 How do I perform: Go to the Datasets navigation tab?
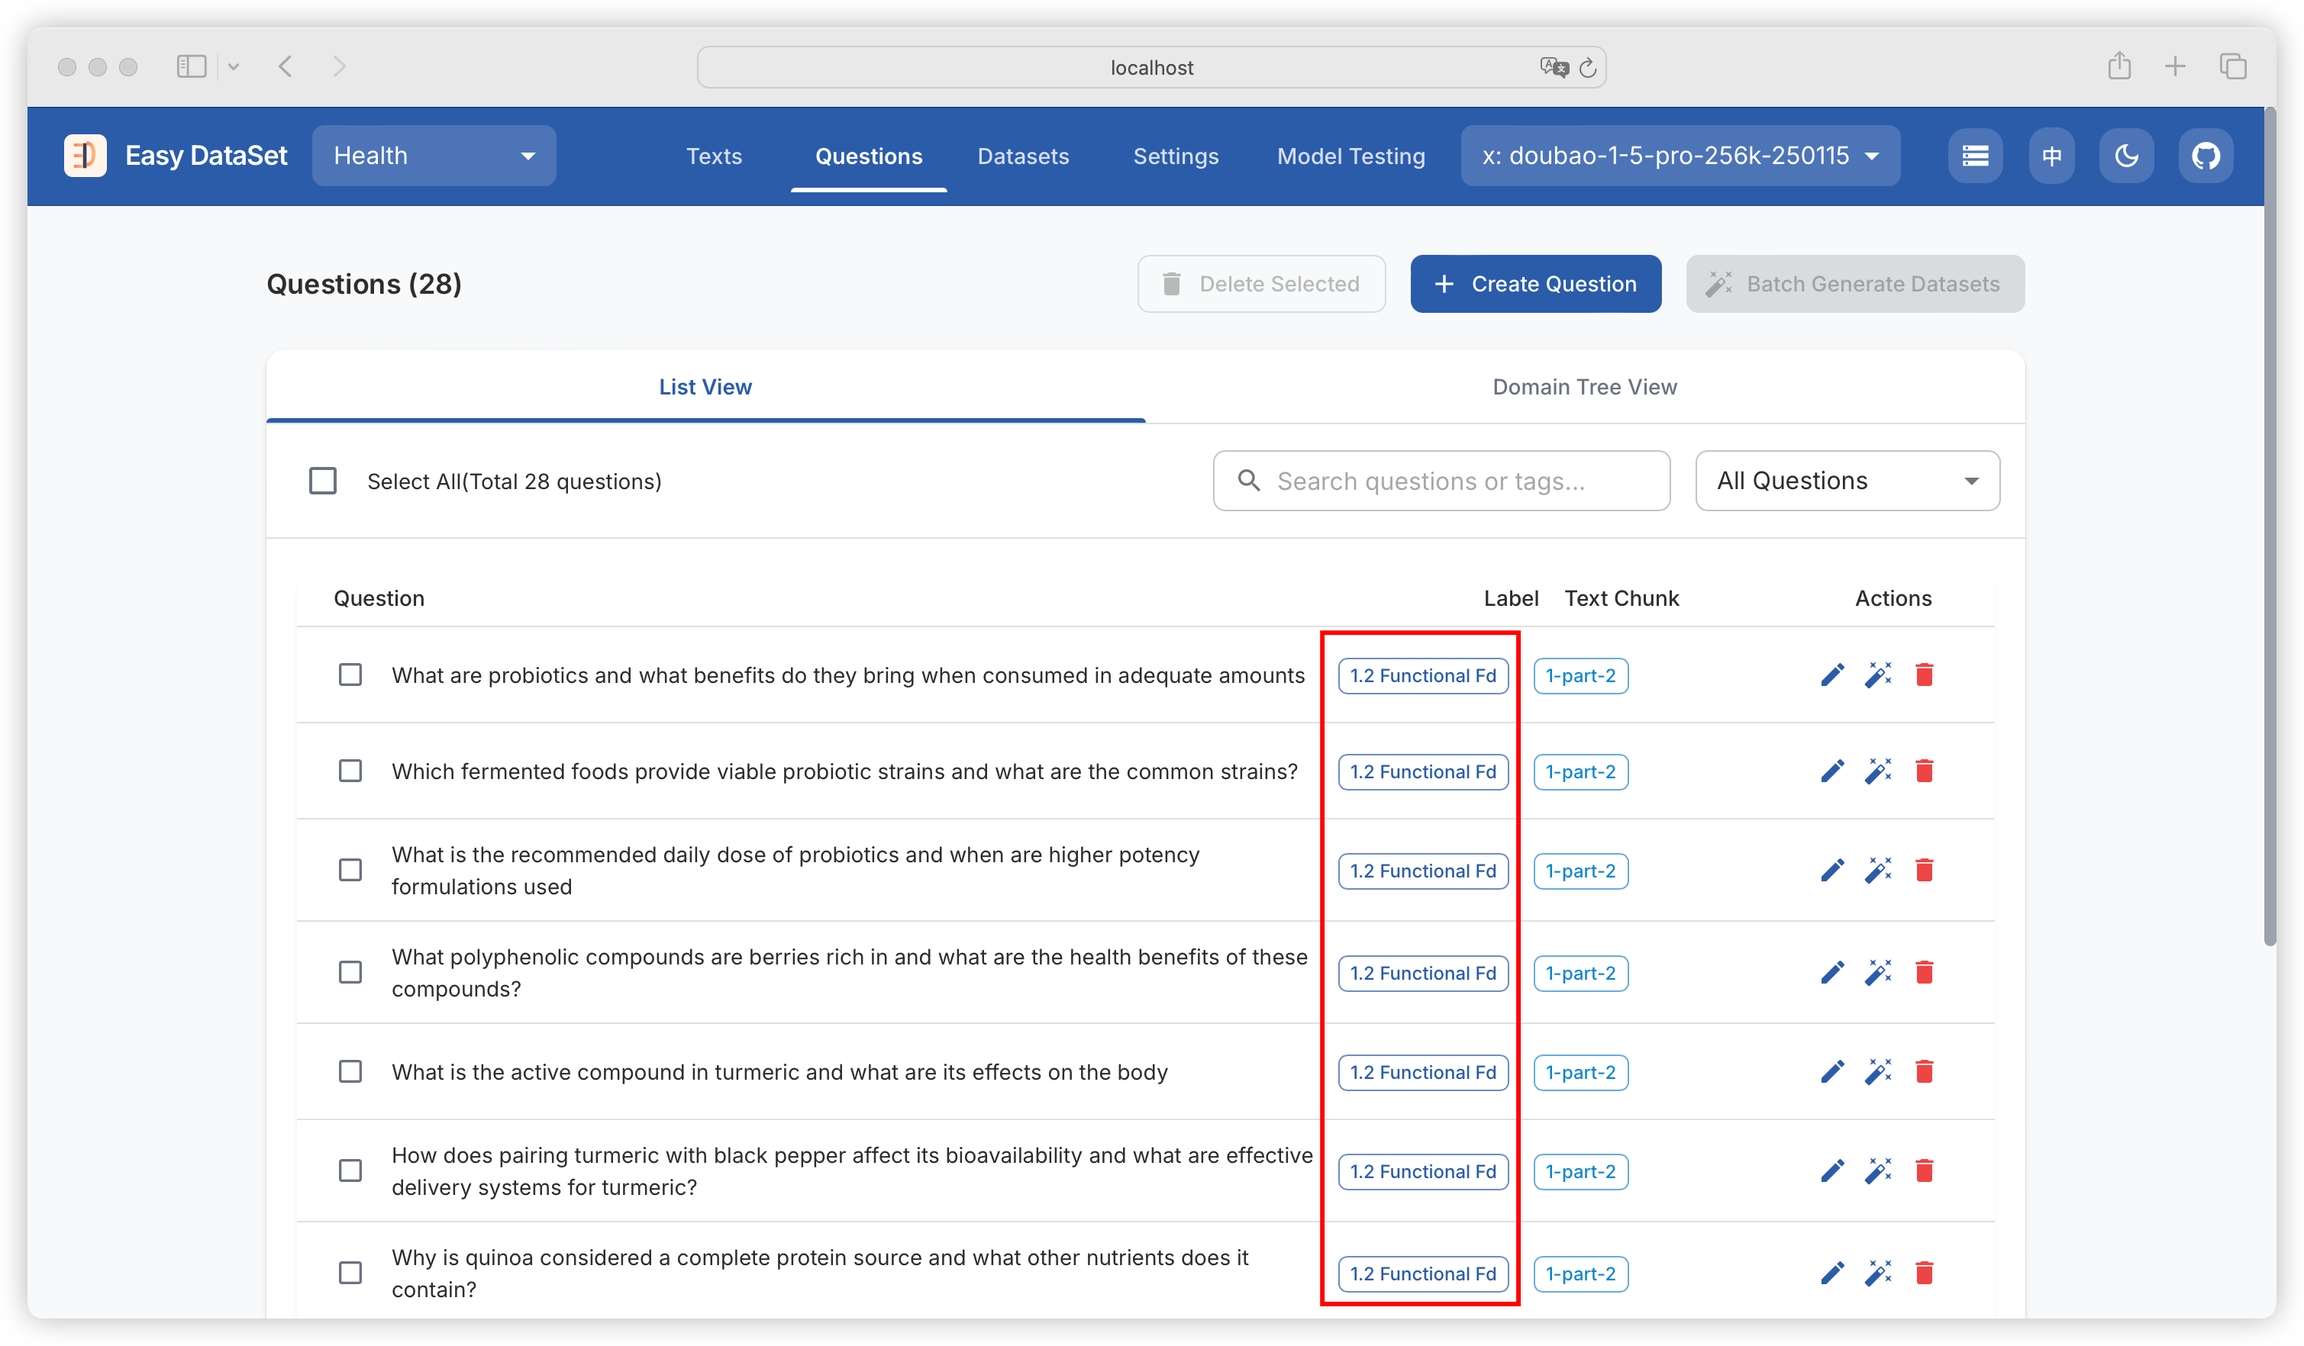tap(1023, 156)
